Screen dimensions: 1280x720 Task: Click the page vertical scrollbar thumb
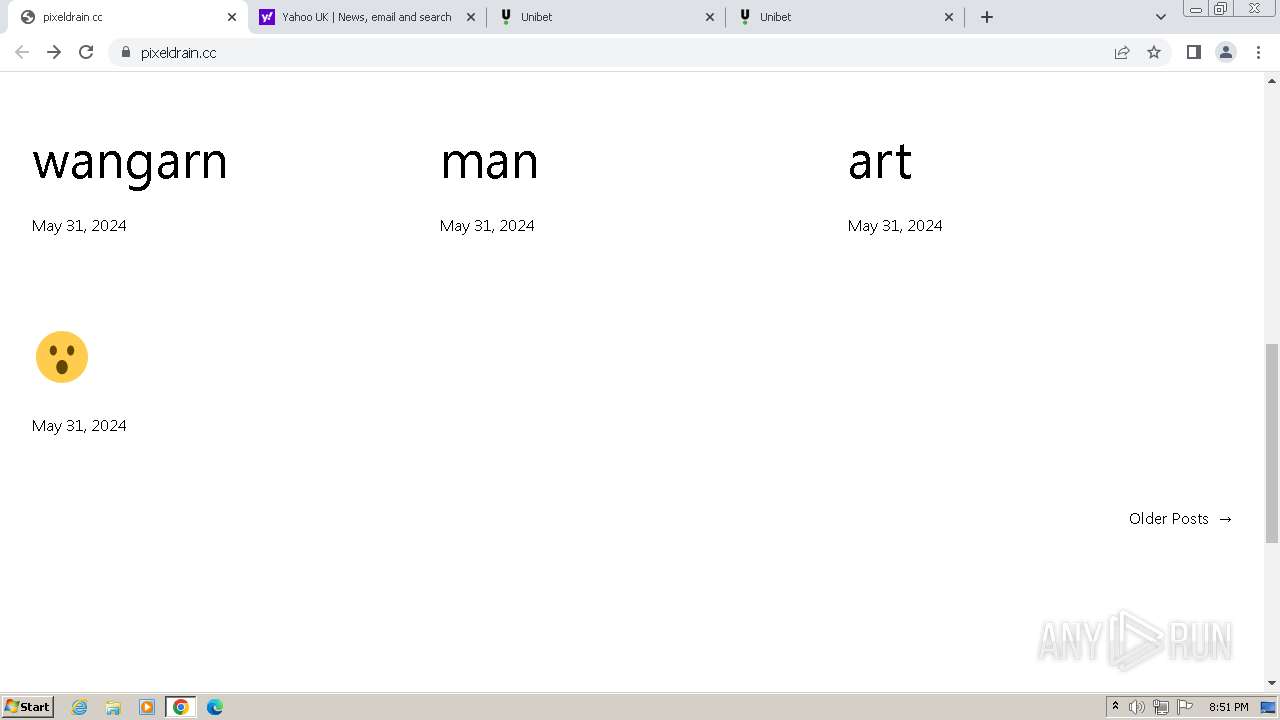(x=1272, y=443)
